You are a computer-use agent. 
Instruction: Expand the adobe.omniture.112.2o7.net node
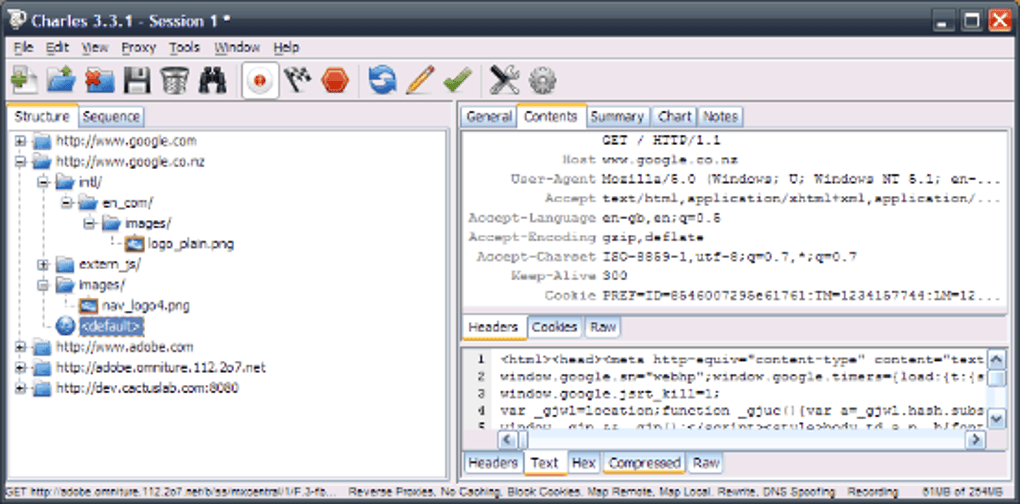(20, 368)
